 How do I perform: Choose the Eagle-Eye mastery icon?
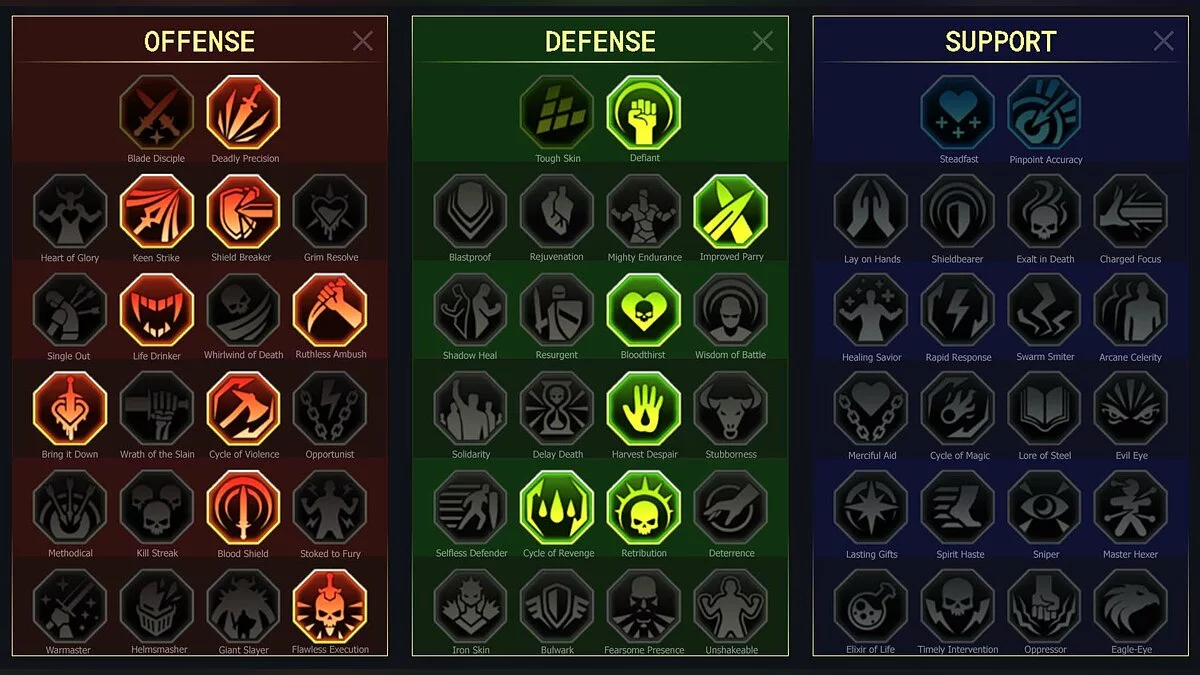click(1131, 606)
